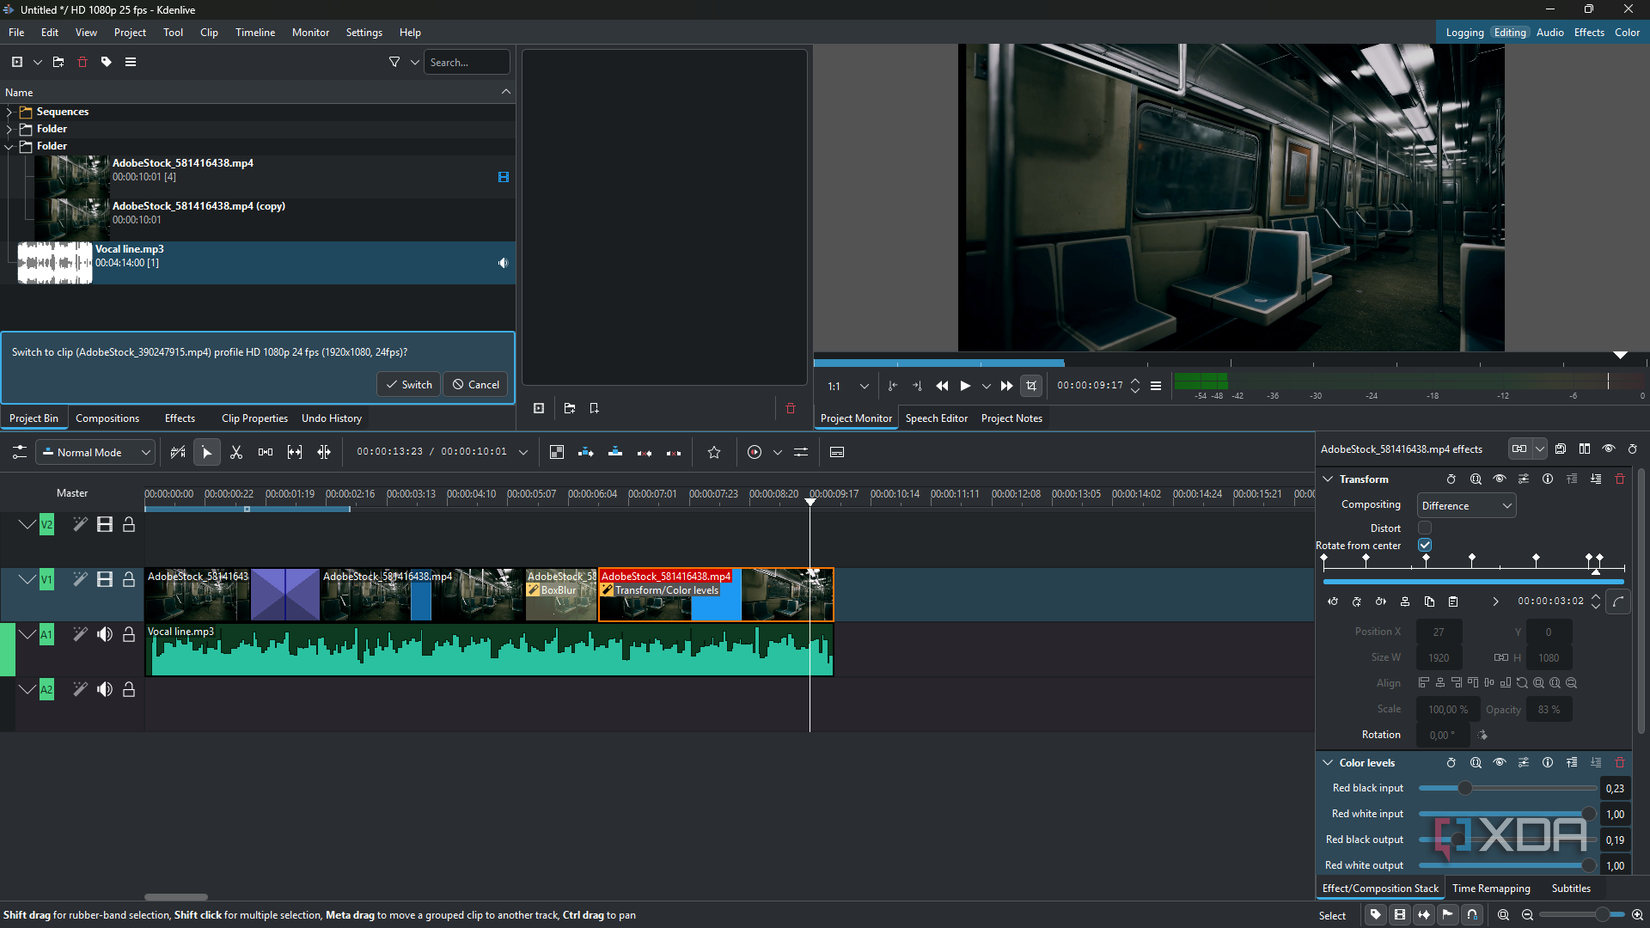Click the play button in Project Monitor
The width and height of the screenshot is (1650, 928).
click(965, 386)
